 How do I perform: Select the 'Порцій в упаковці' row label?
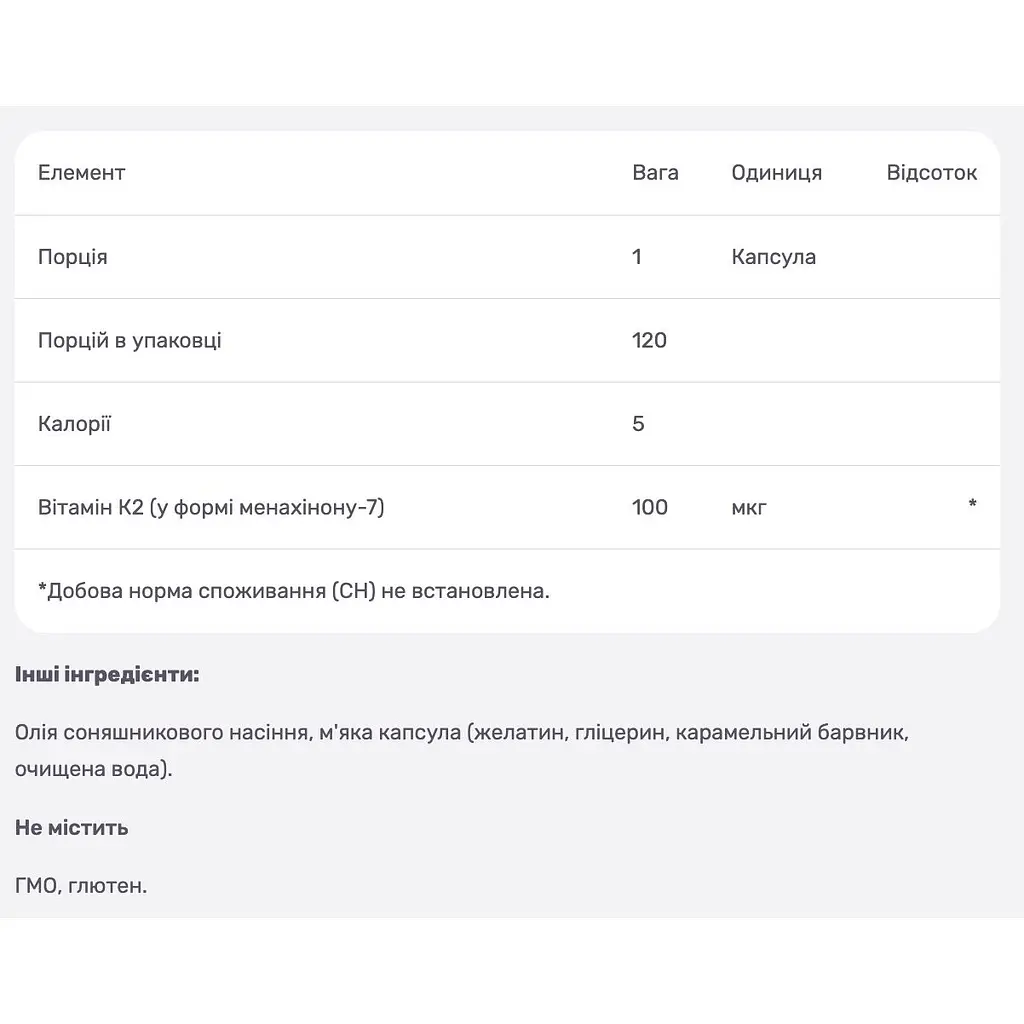pos(129,340)
